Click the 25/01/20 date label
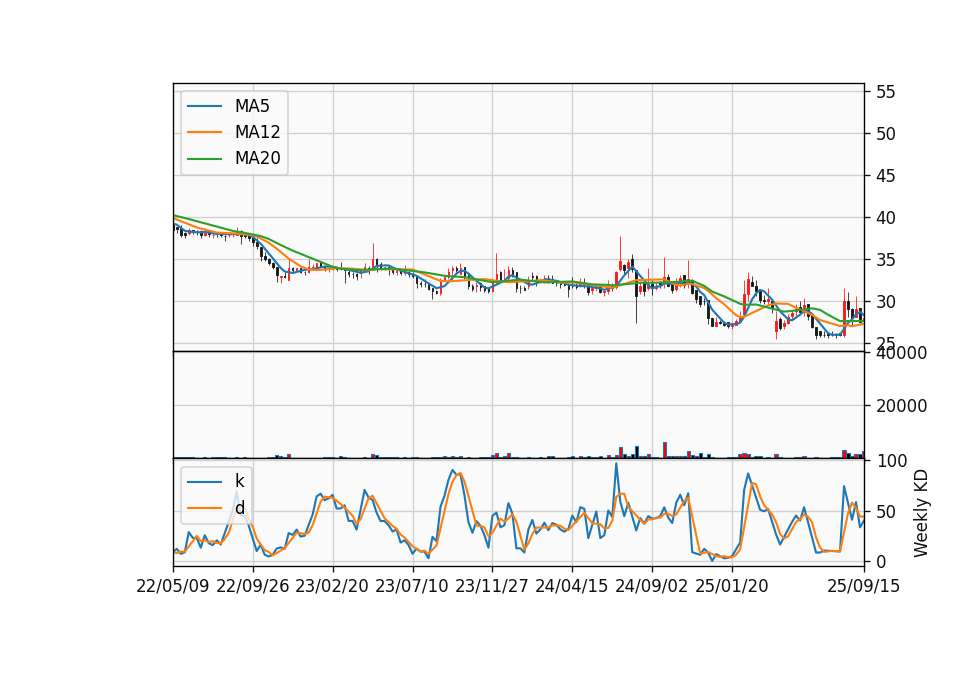This screenshot has width=960, height=690. coord(732,586)
